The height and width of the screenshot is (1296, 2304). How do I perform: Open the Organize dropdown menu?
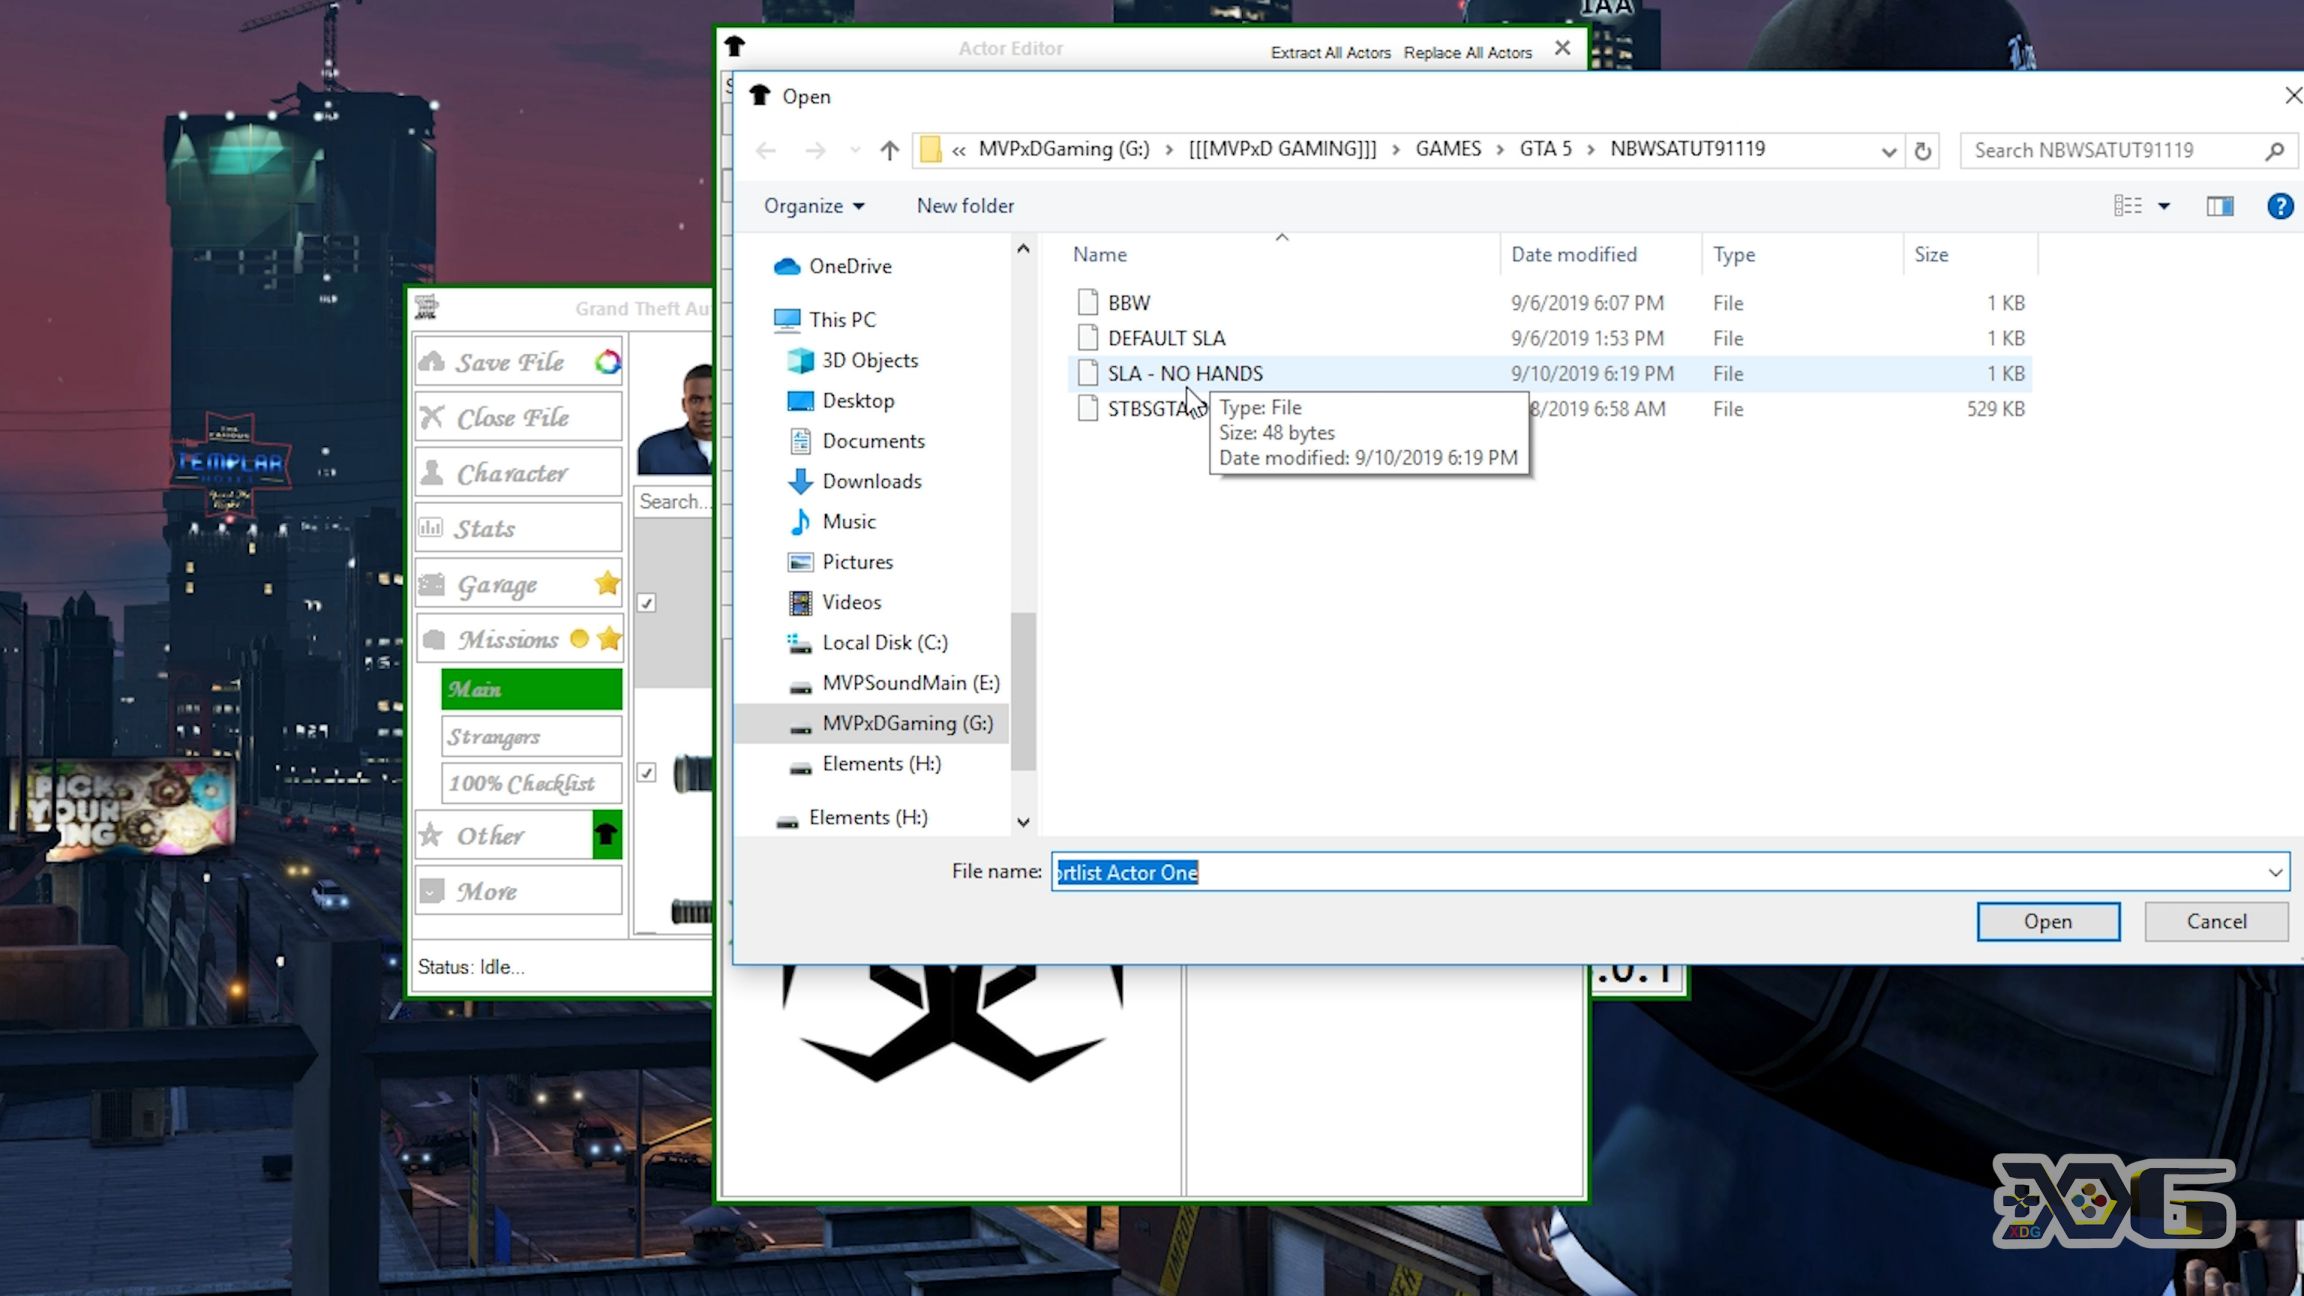pos(813,206)
